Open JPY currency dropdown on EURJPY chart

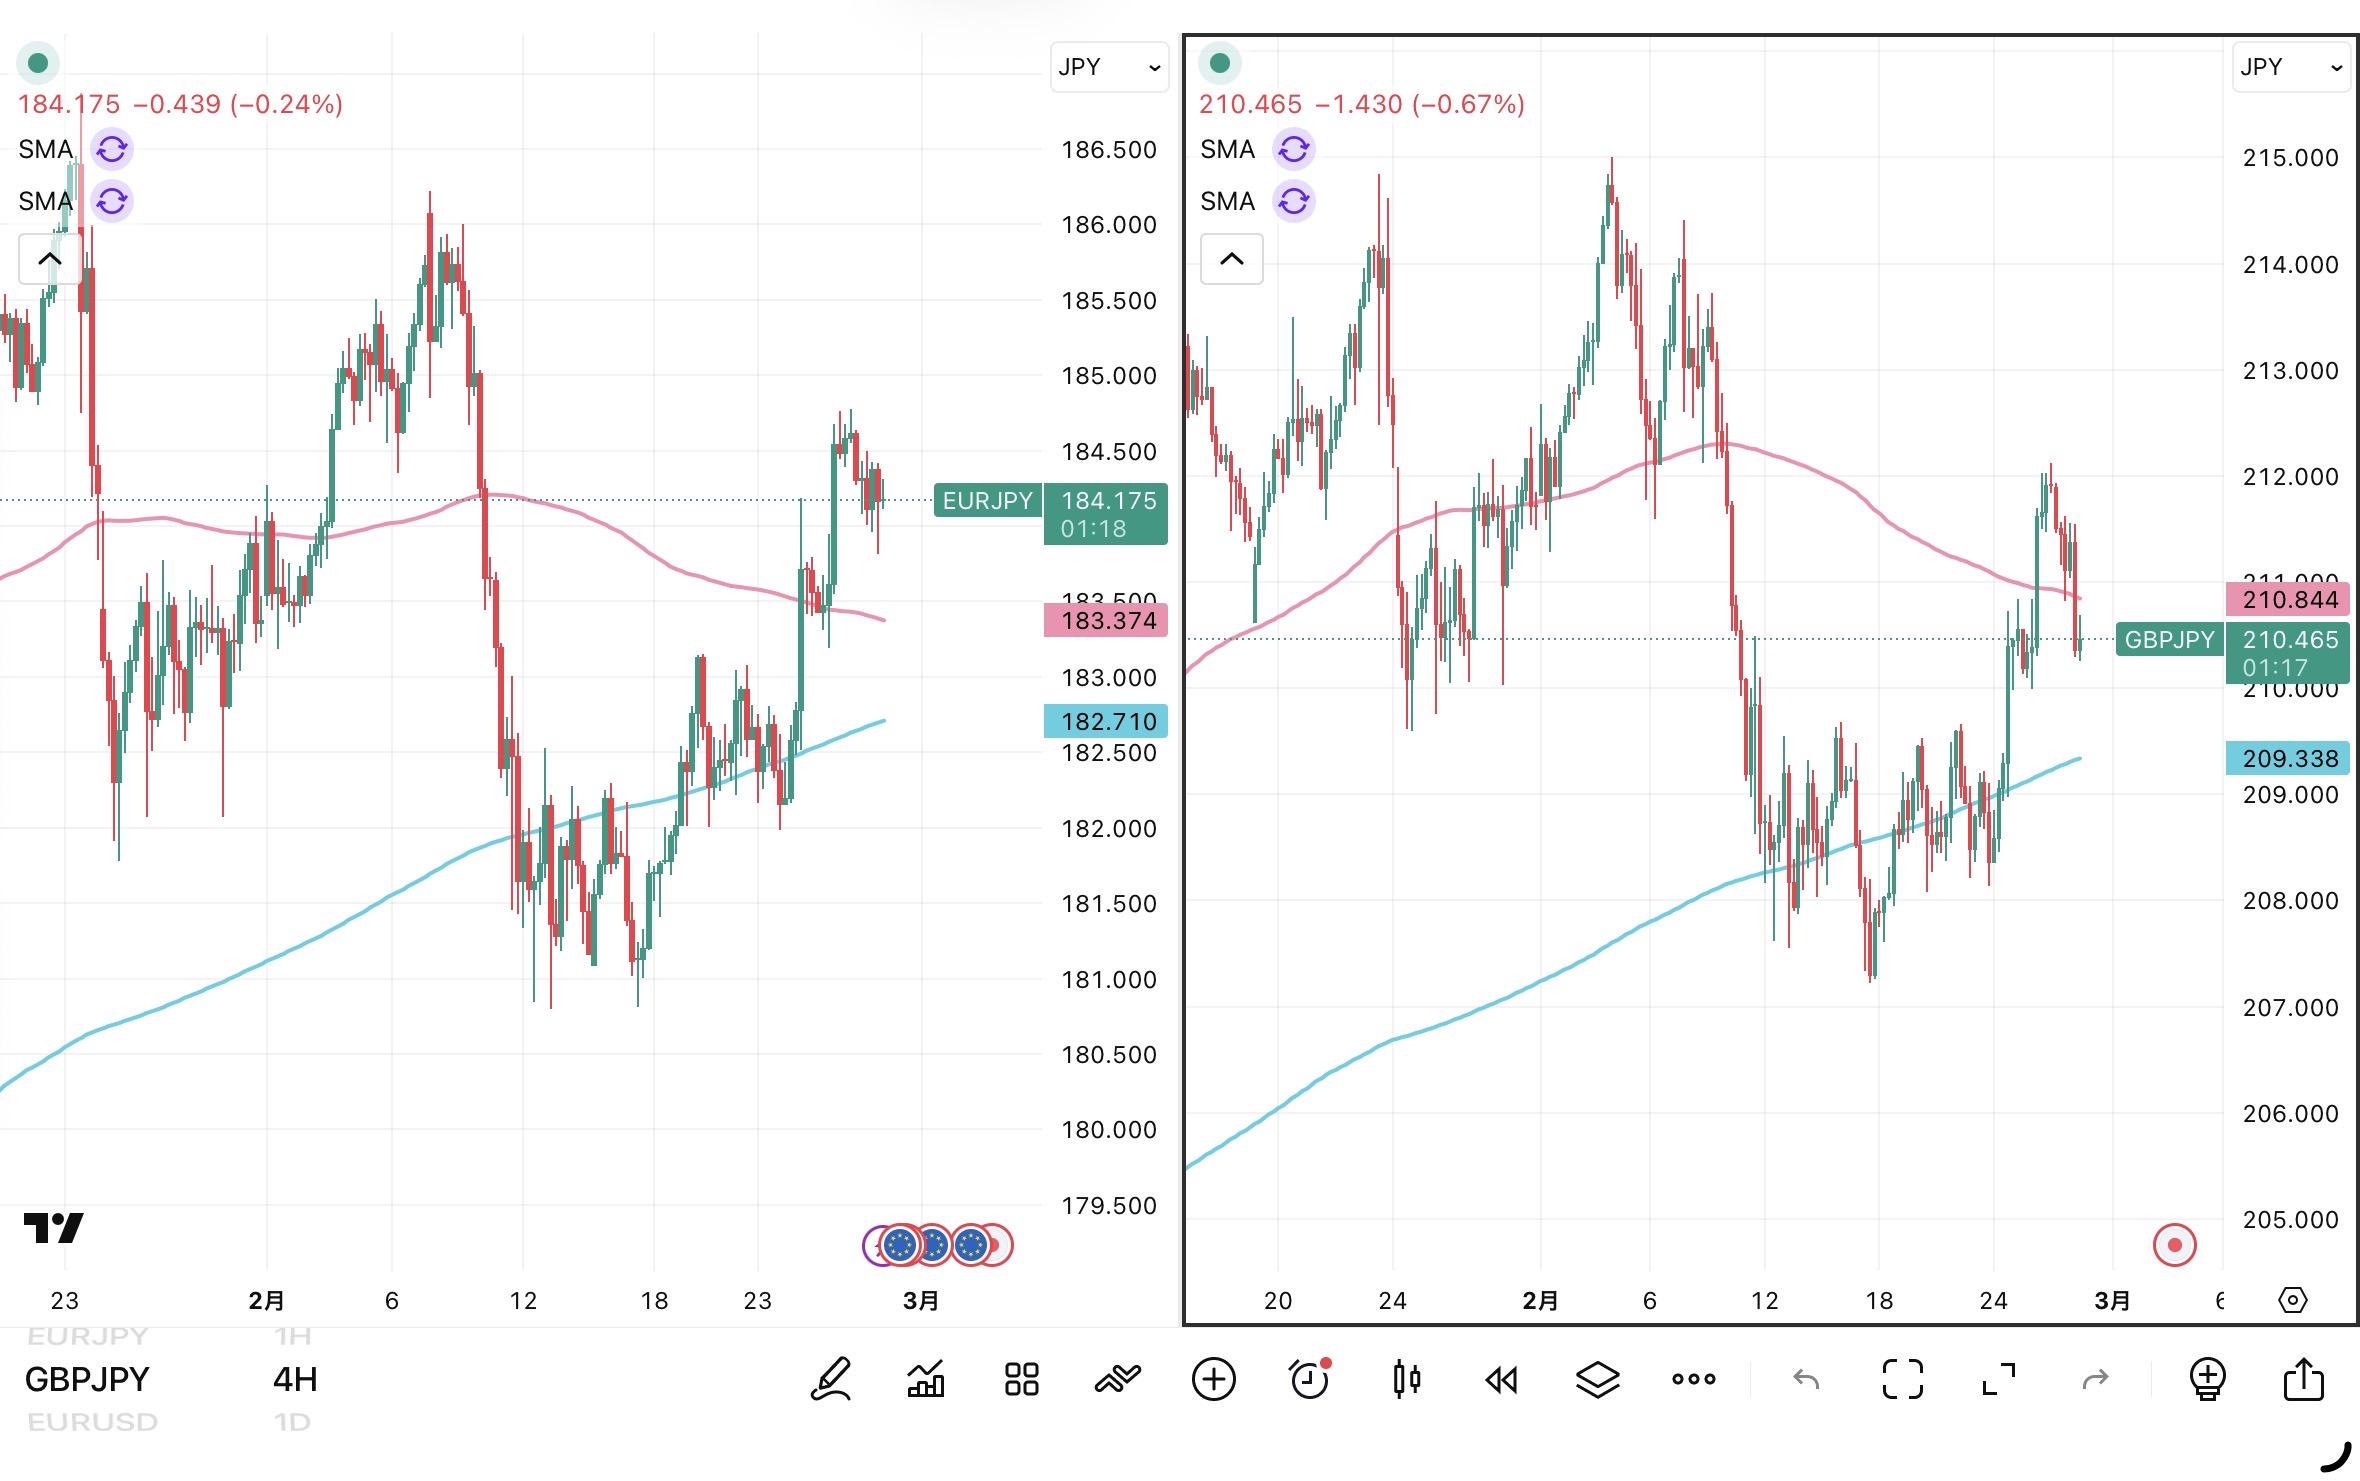click(x=1109, y=67)
